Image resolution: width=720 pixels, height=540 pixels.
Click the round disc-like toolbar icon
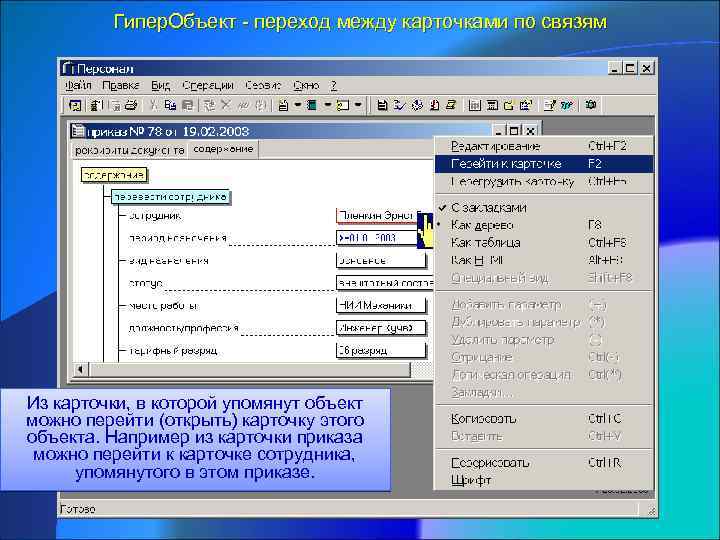[417, 105]
